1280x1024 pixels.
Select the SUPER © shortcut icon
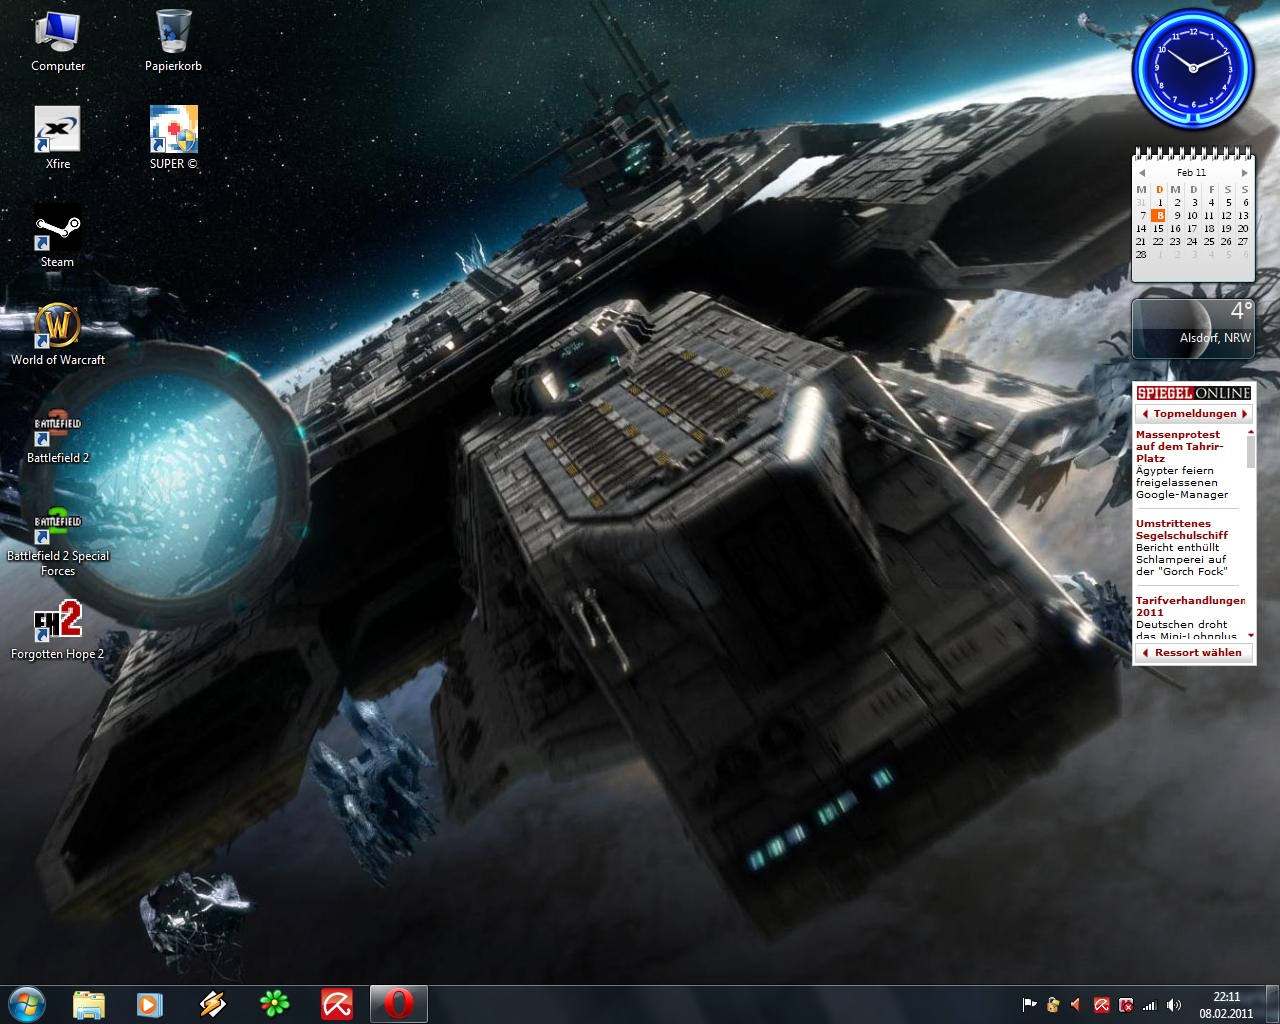point(173,138)
